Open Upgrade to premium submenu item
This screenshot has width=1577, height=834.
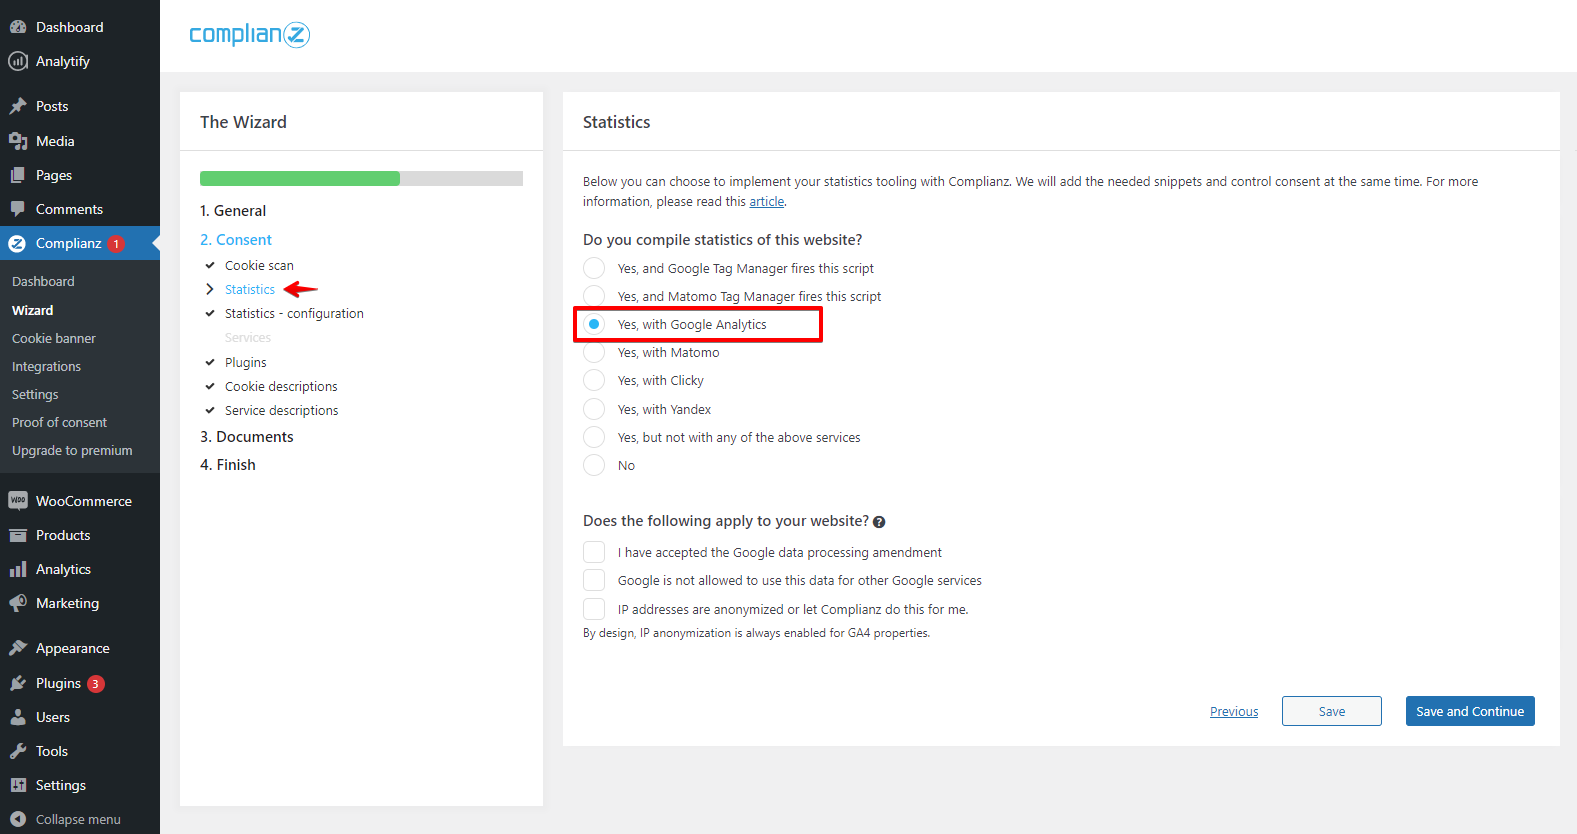click(72, 451)
